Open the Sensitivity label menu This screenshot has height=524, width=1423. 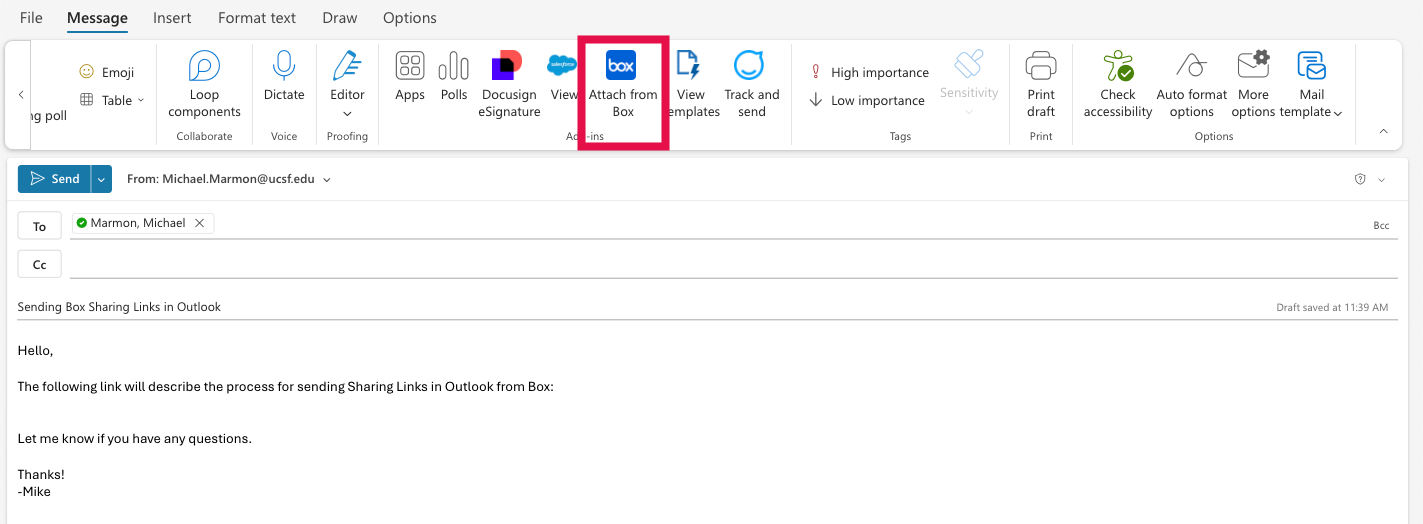pyautogui.click(x=969, y=83)
